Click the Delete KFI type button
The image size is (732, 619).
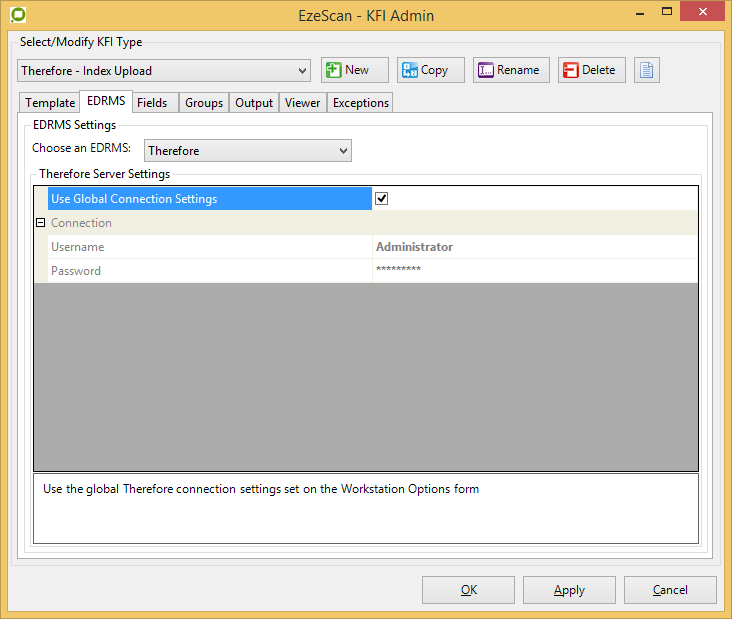coord(592,70)
